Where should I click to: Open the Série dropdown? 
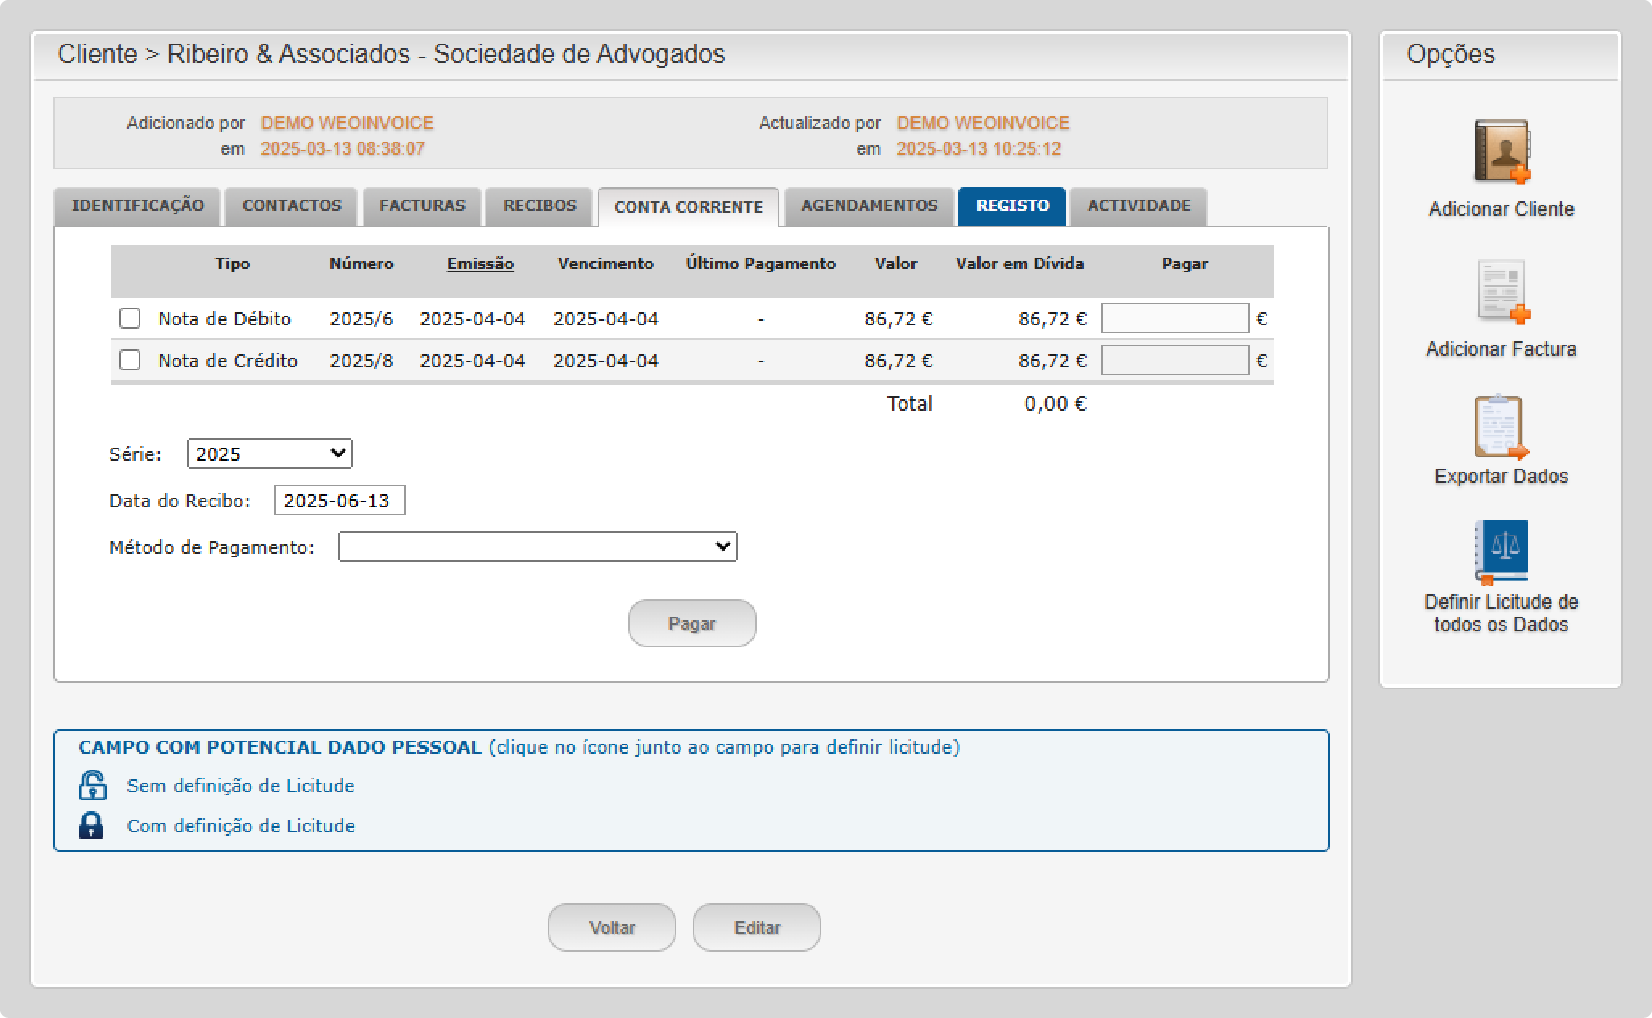[270, 454]
